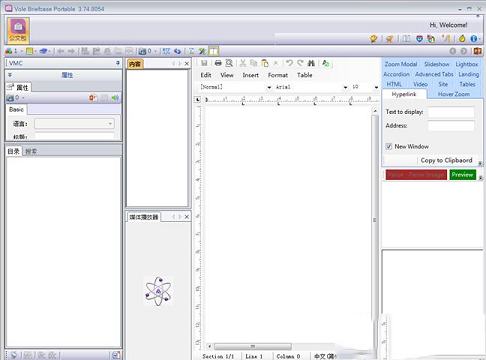
Task: Click the Address input field
Action: [x=451, y=126]
